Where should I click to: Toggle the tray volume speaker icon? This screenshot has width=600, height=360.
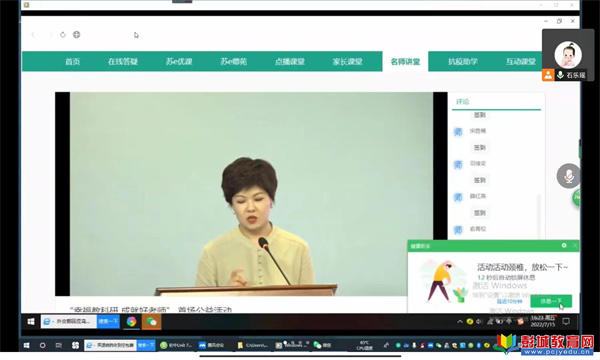[479, 322]
